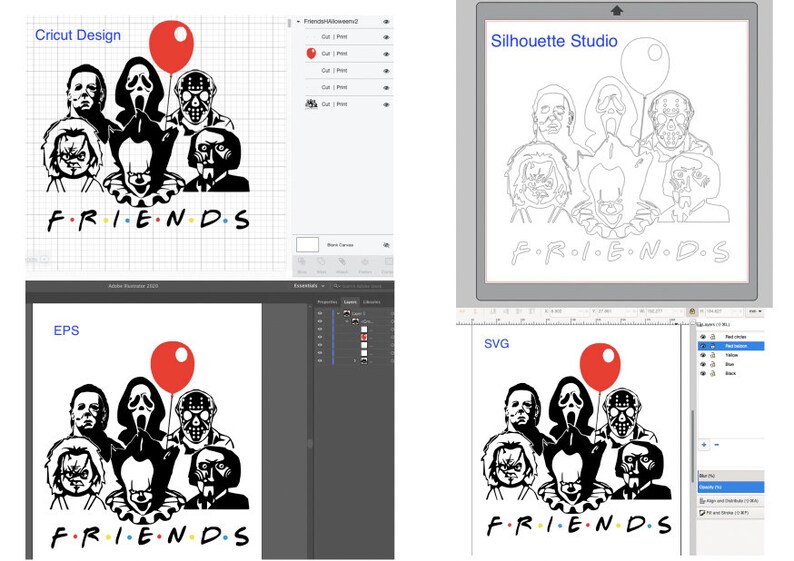Click the Search Adobe Stock field
794x561 pixels.
[362, 287]
